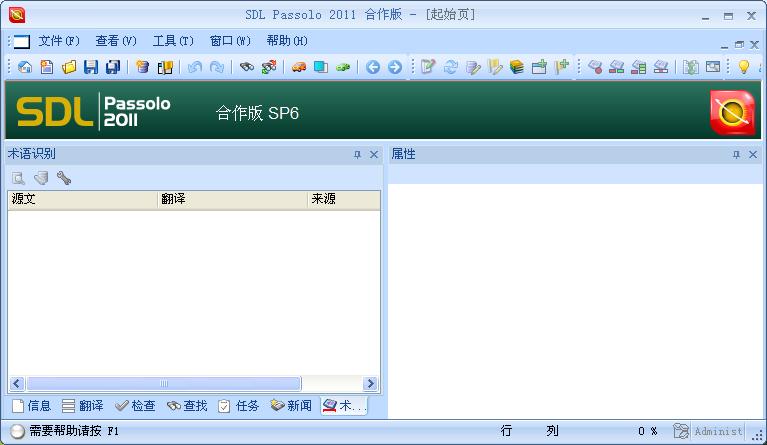Click the grayed redo arrow toolbar icon

click(217, 67)
